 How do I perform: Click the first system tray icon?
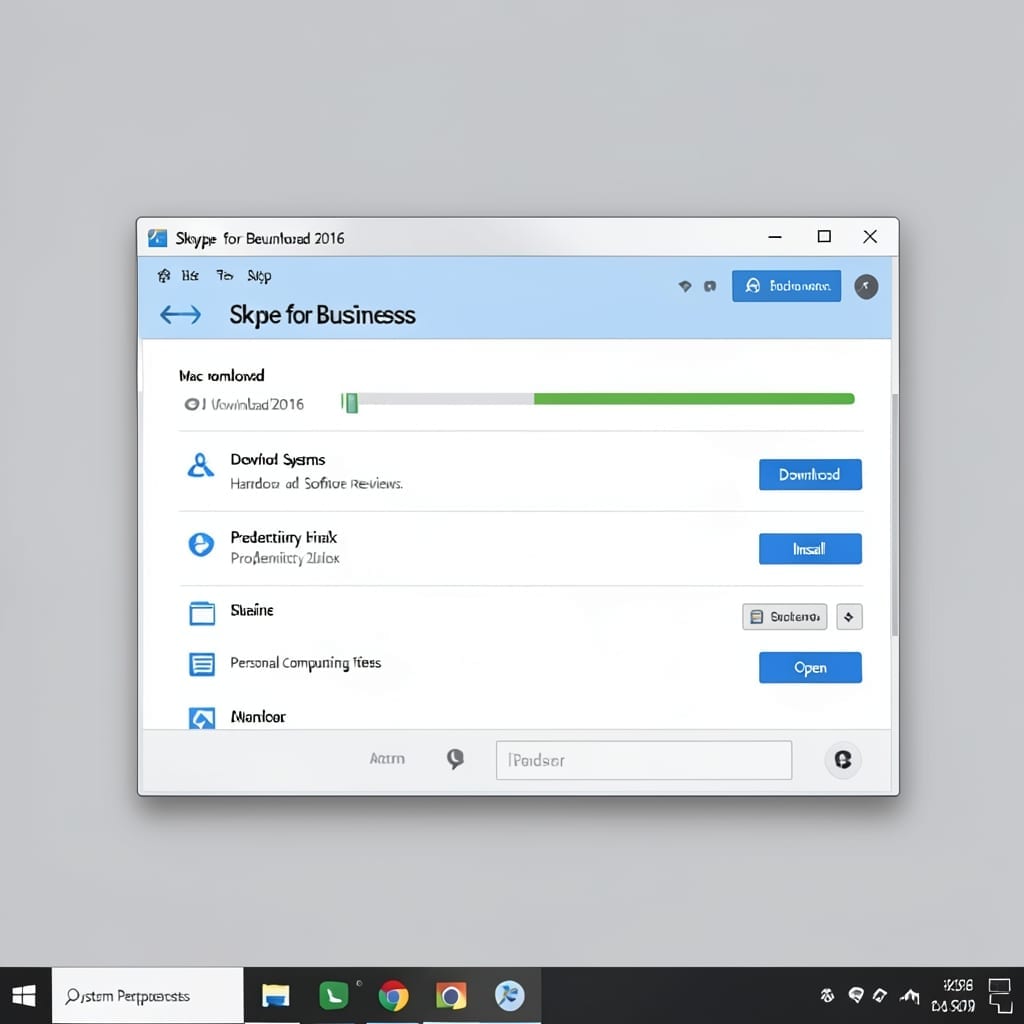tap(827, 996)
